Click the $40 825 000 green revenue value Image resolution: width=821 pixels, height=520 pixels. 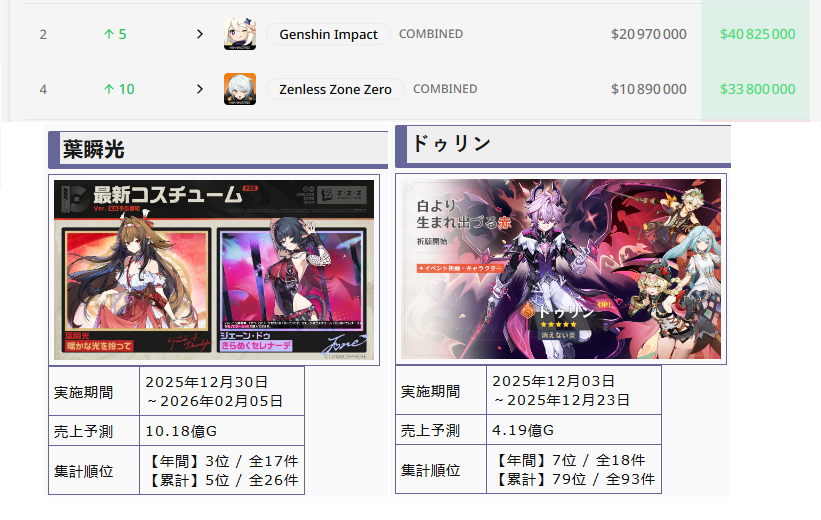tap(758, 34)
